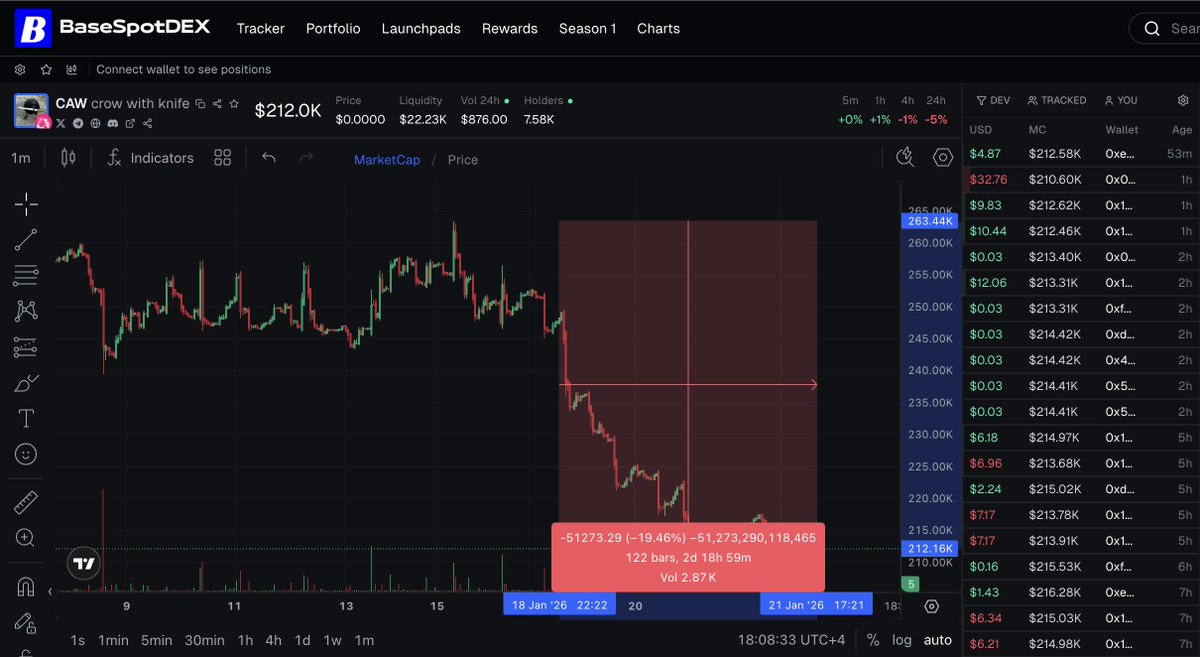Switch chart to Price view
The width and height of the screenshot is (1200, 657).
tap(463, 160)
